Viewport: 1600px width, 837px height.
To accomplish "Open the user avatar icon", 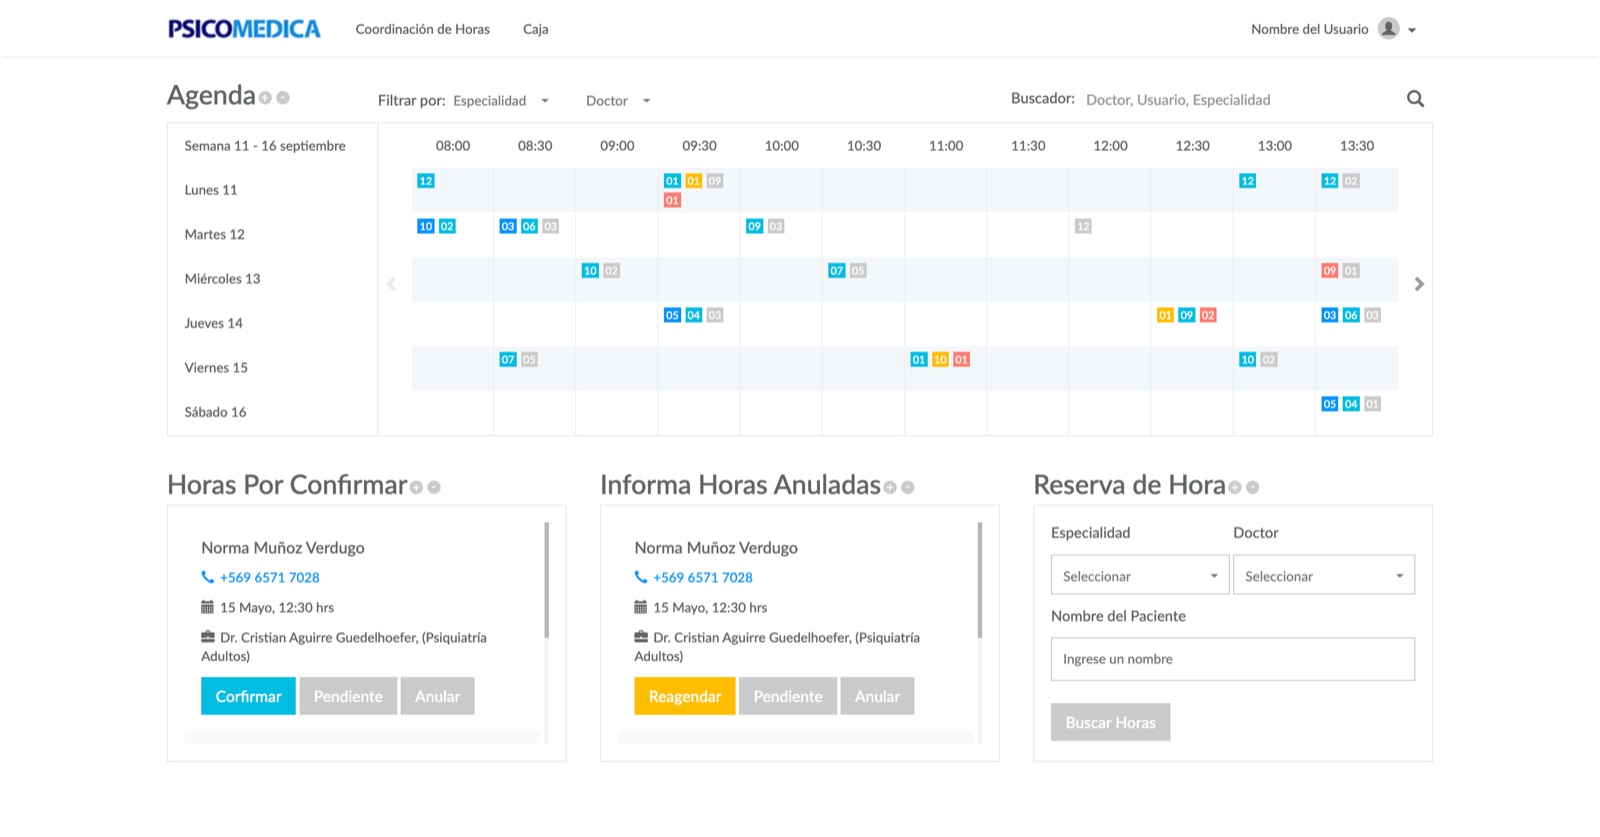I will [x=1388, y=29].
